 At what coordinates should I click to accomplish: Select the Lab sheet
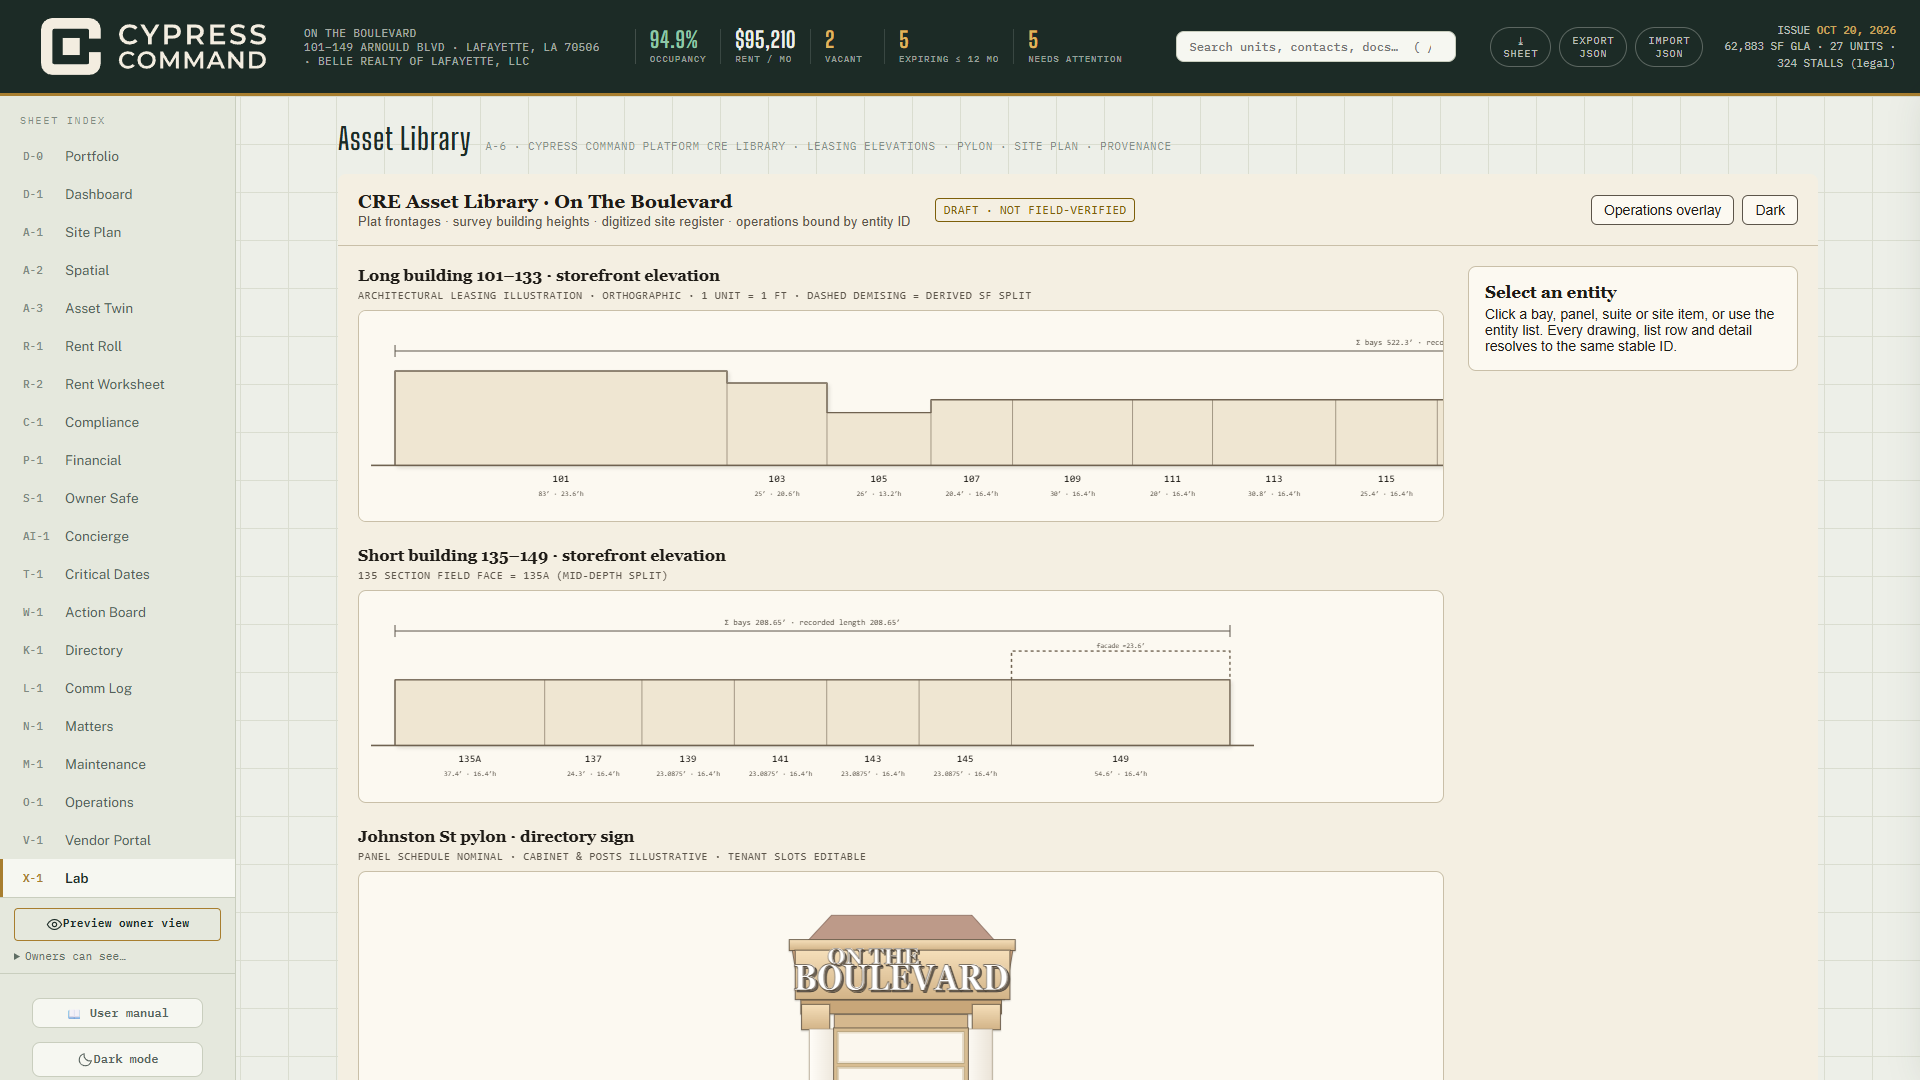[x=118, y=879]
